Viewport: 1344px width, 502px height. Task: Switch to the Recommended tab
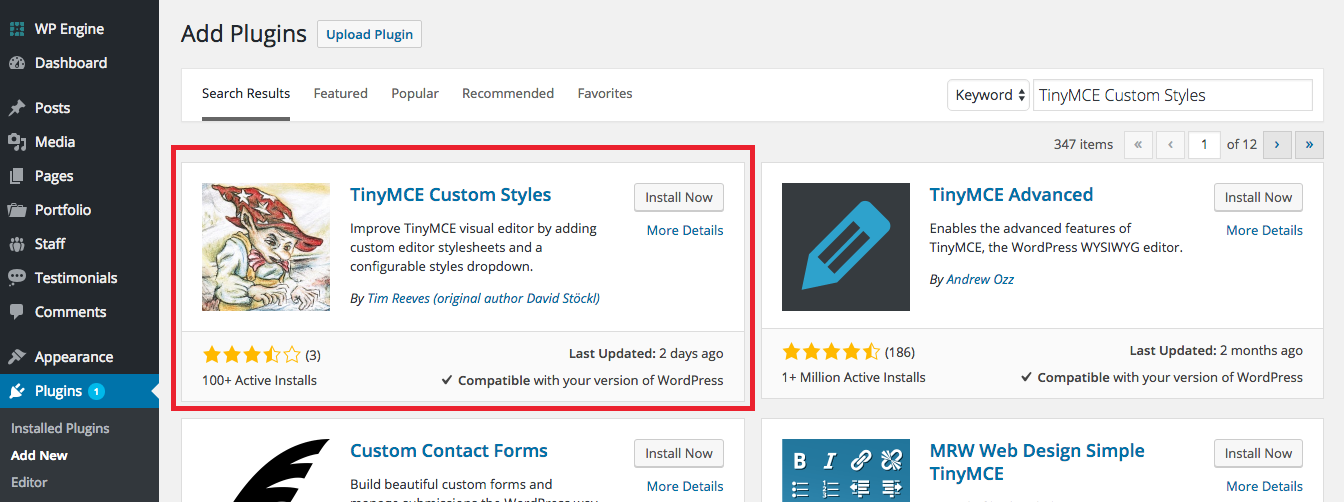pyautogui.click(x=508, y=93)
